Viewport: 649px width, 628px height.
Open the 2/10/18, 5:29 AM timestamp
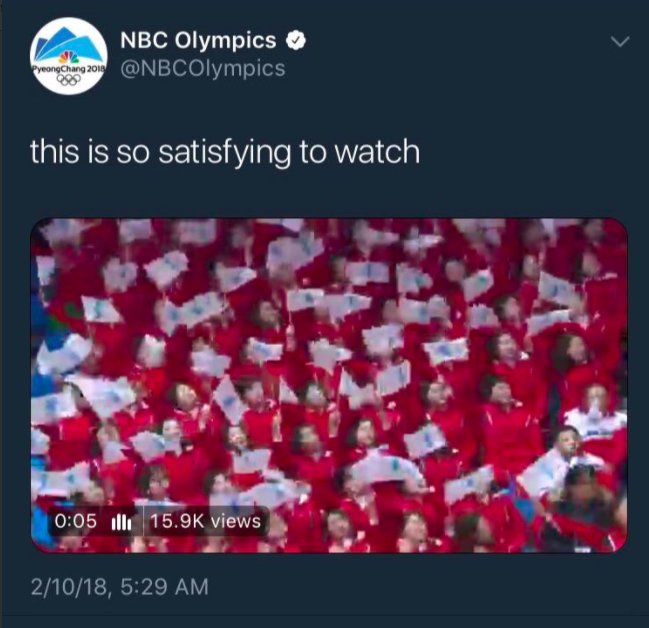click(x=120, y=587)
